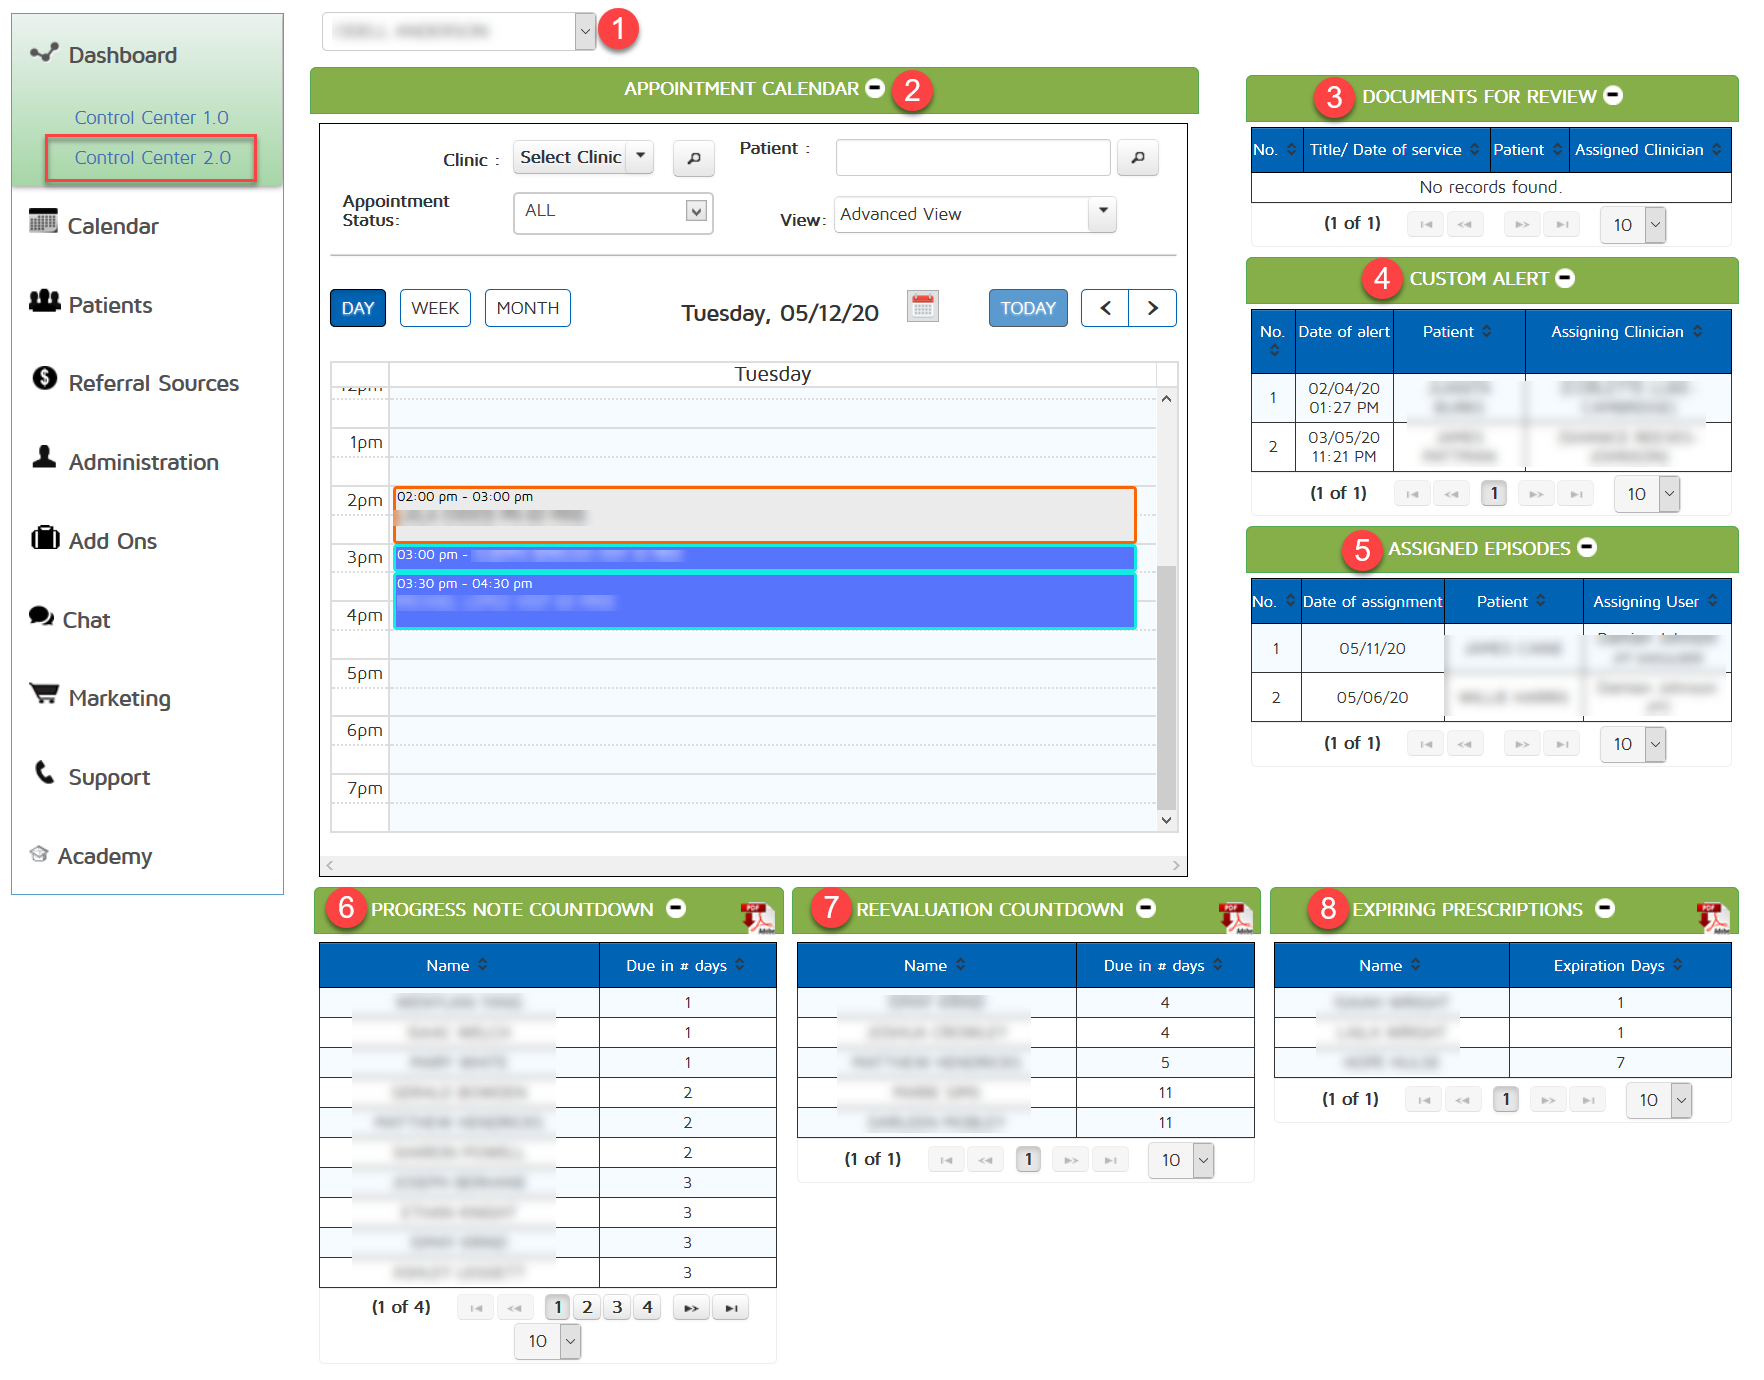This screenshot has width=1764, height=1380.
Task: Go to previous day in calendar
Action: (1105, 308)
